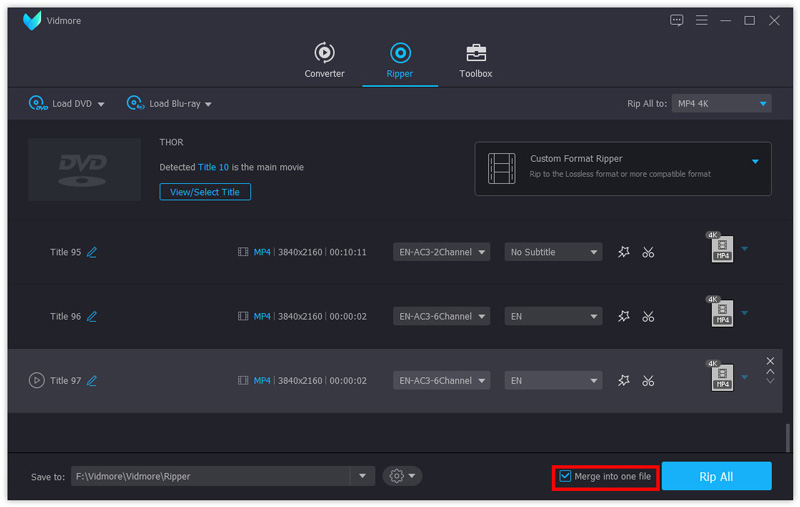Click the 4K MP4 format icon for Title 95
800x507 pixels.
[721, 249]
